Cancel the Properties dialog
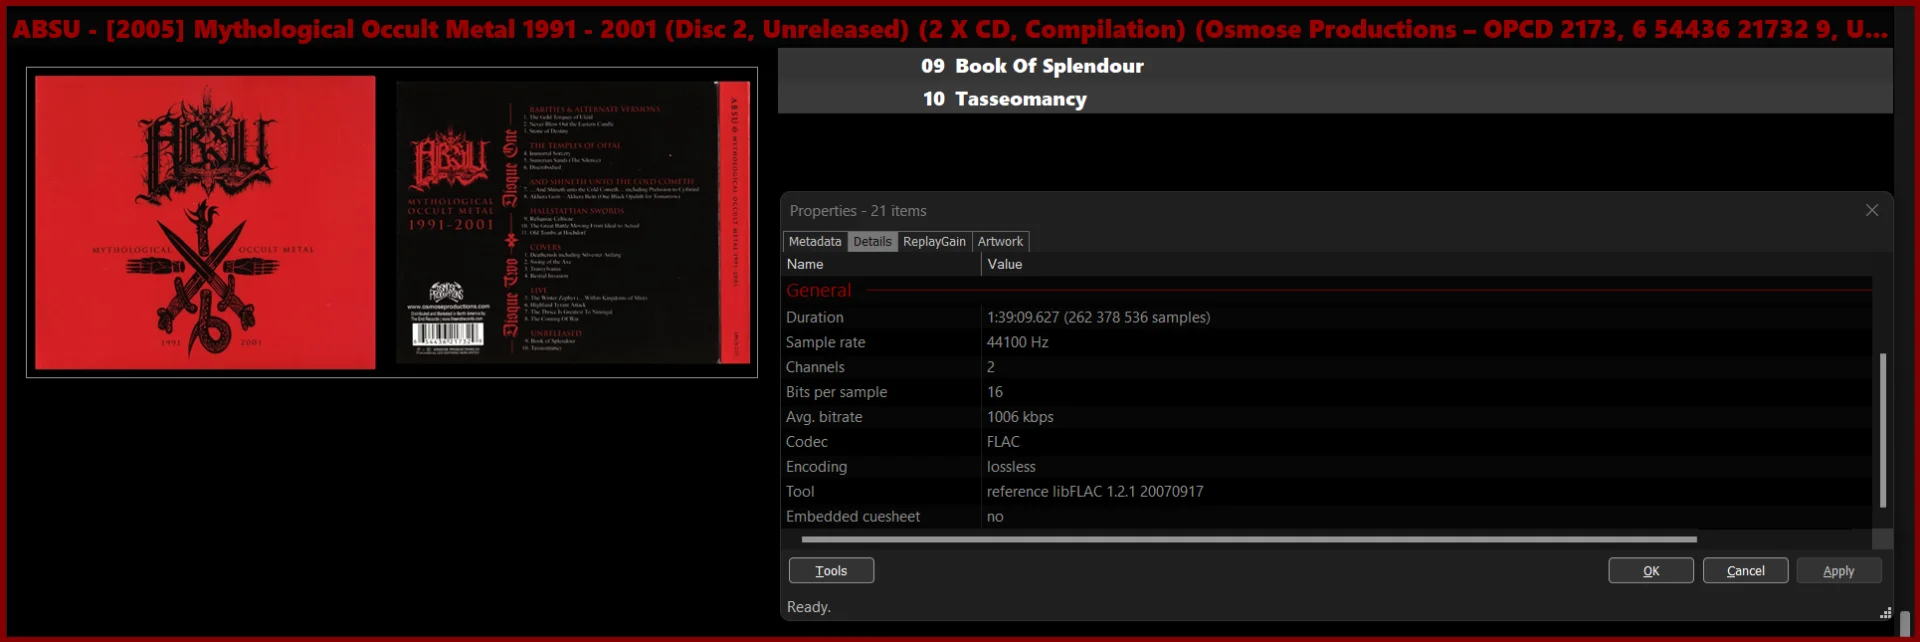 (1745, 570)
